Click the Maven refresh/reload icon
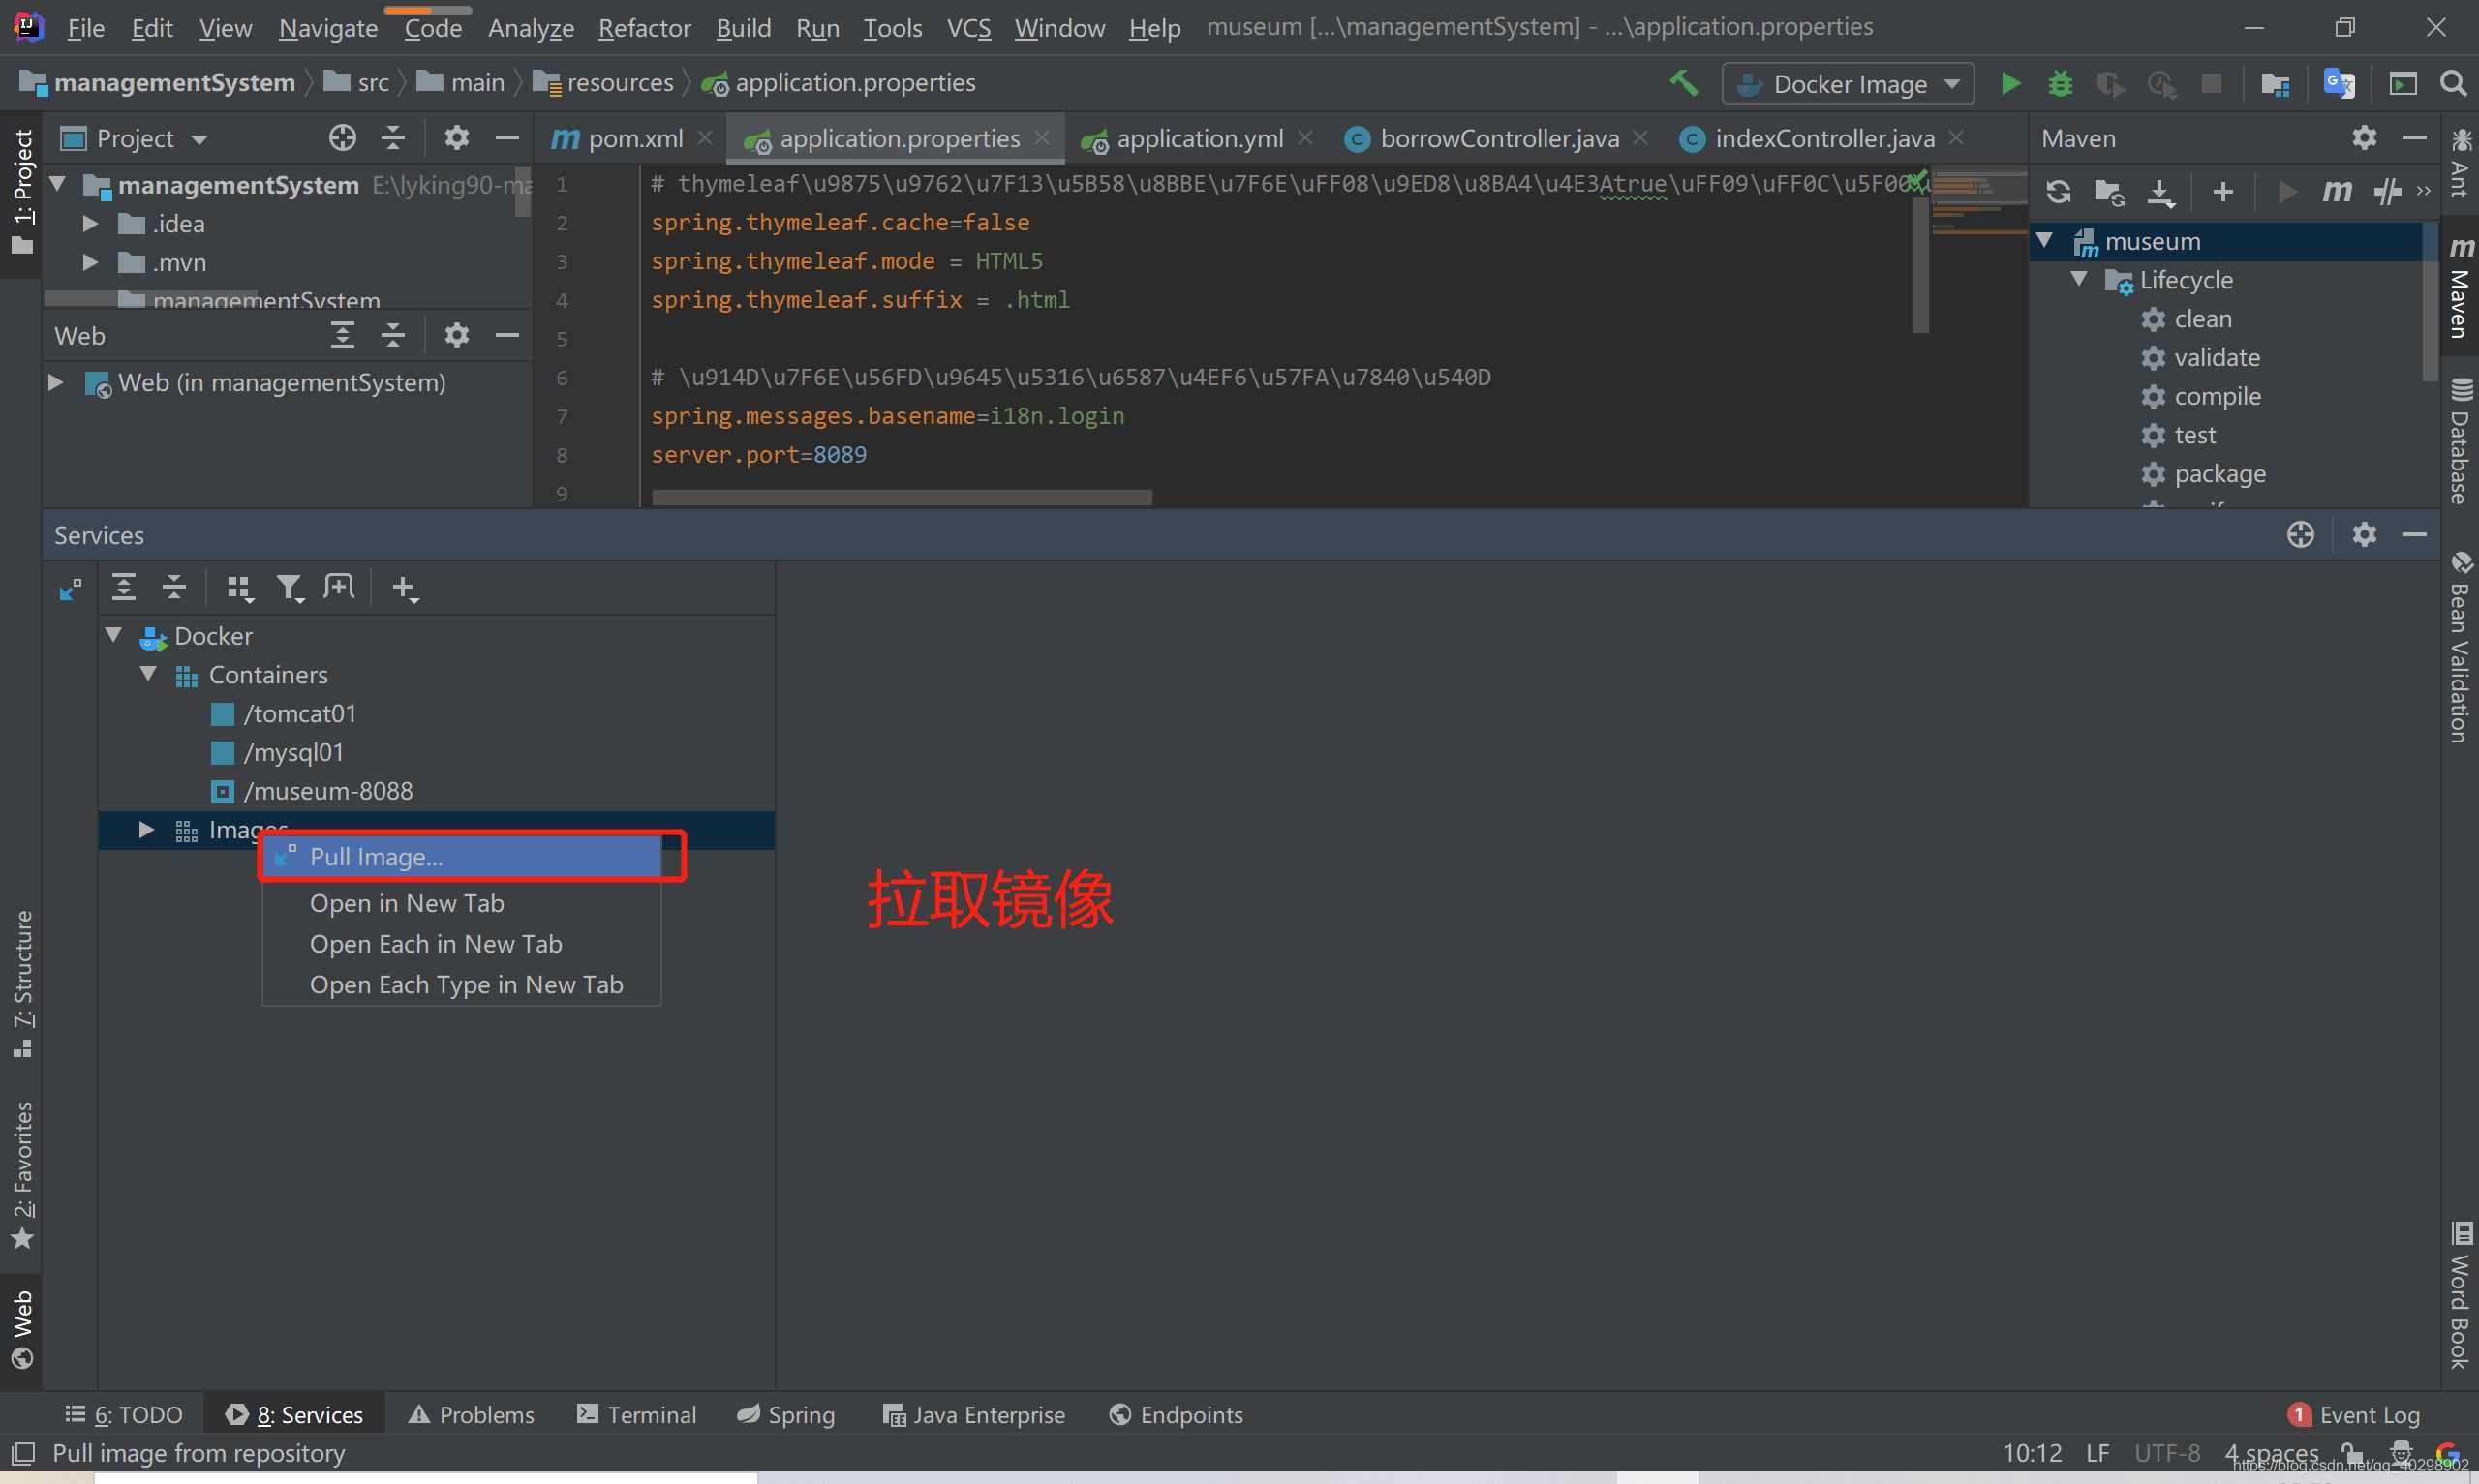This screenshot has height=1484, width=2479. point(2053,191)
